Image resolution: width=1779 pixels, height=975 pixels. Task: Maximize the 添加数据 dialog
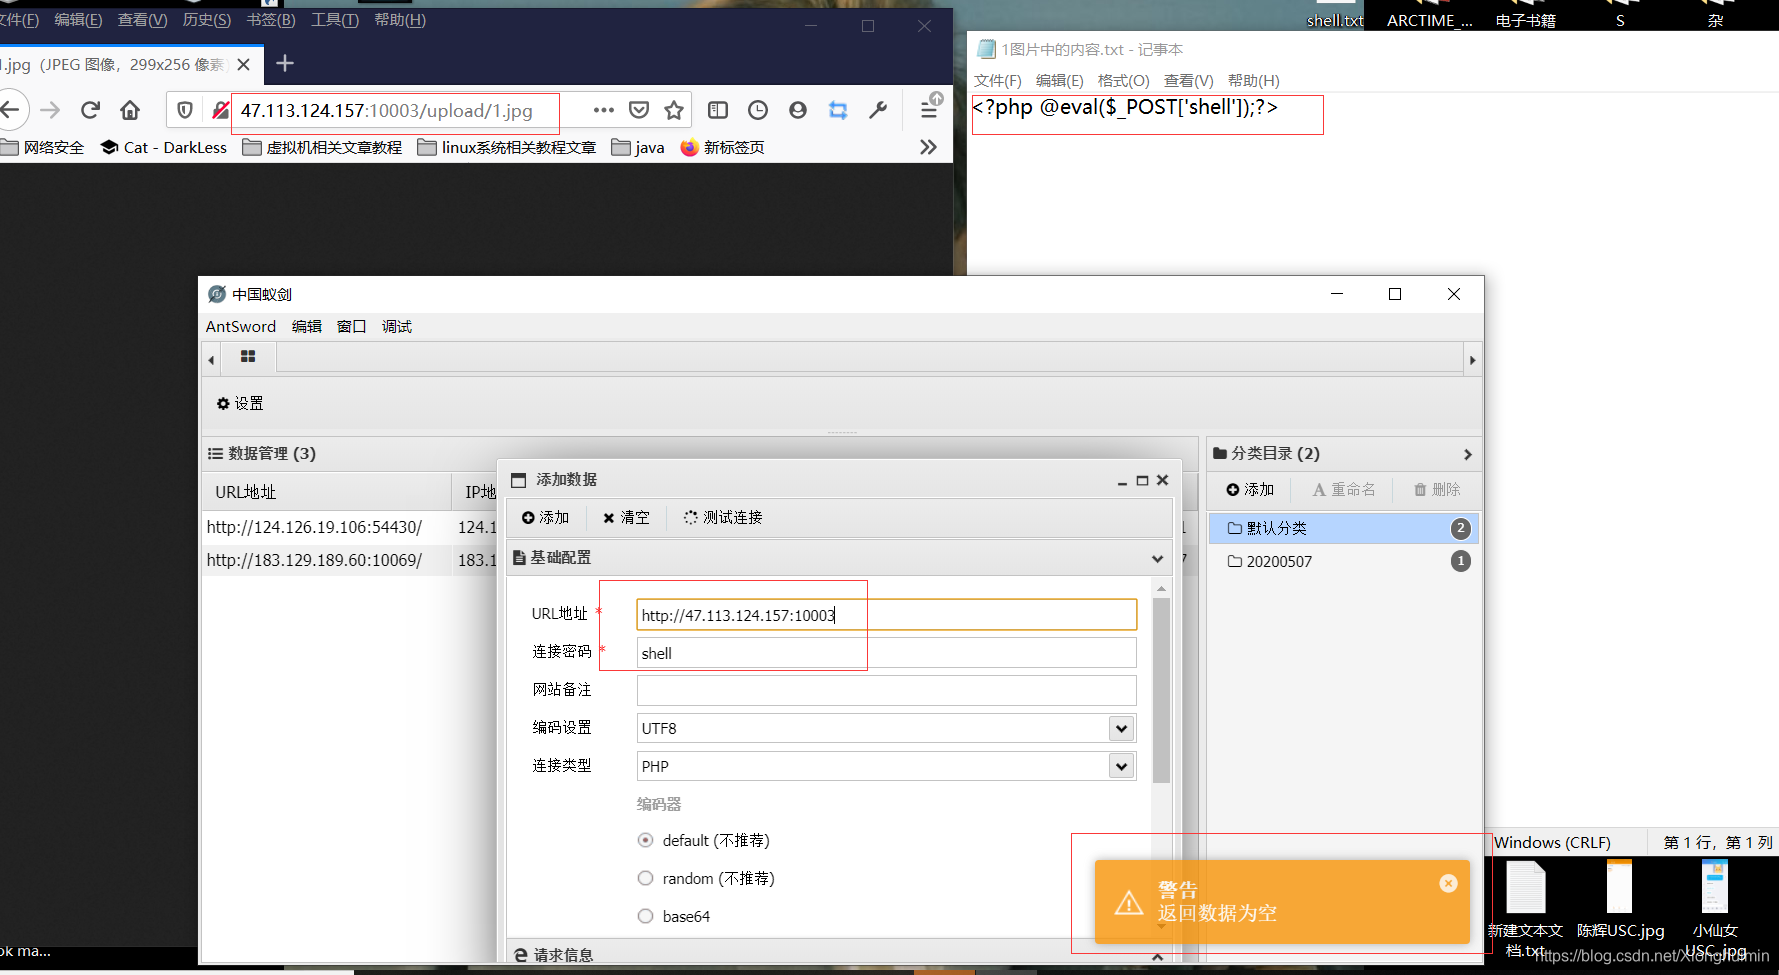point(1142,481)
